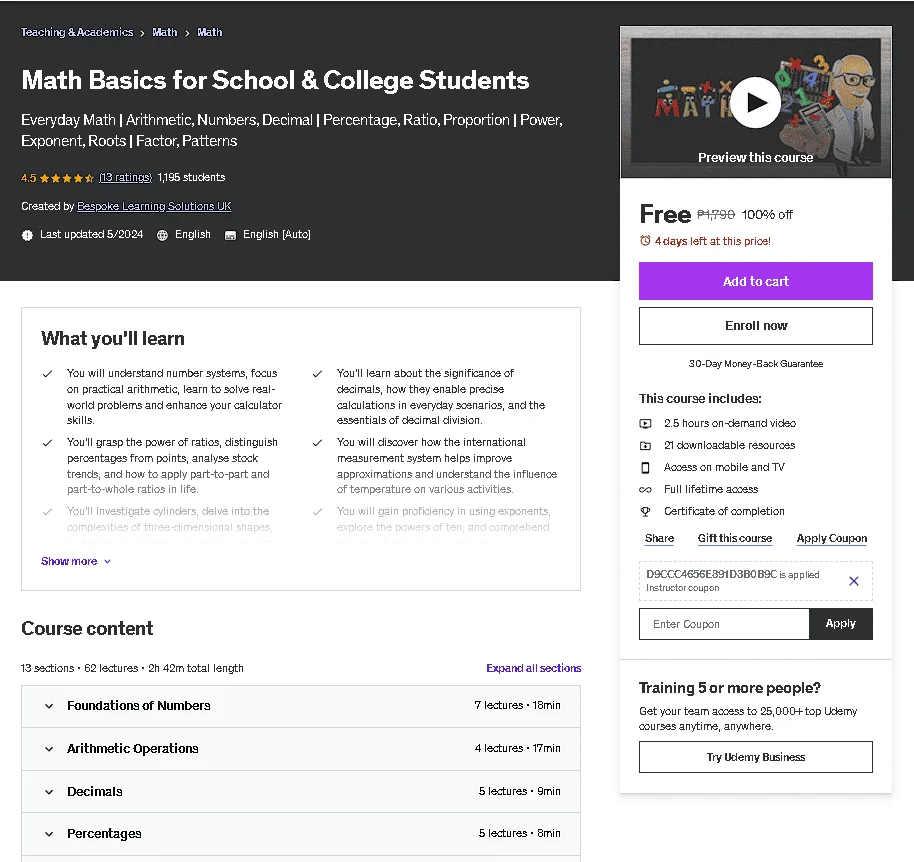Expand the Decimals section
This screenshot has width=914, height=862.
pos(301,791)
